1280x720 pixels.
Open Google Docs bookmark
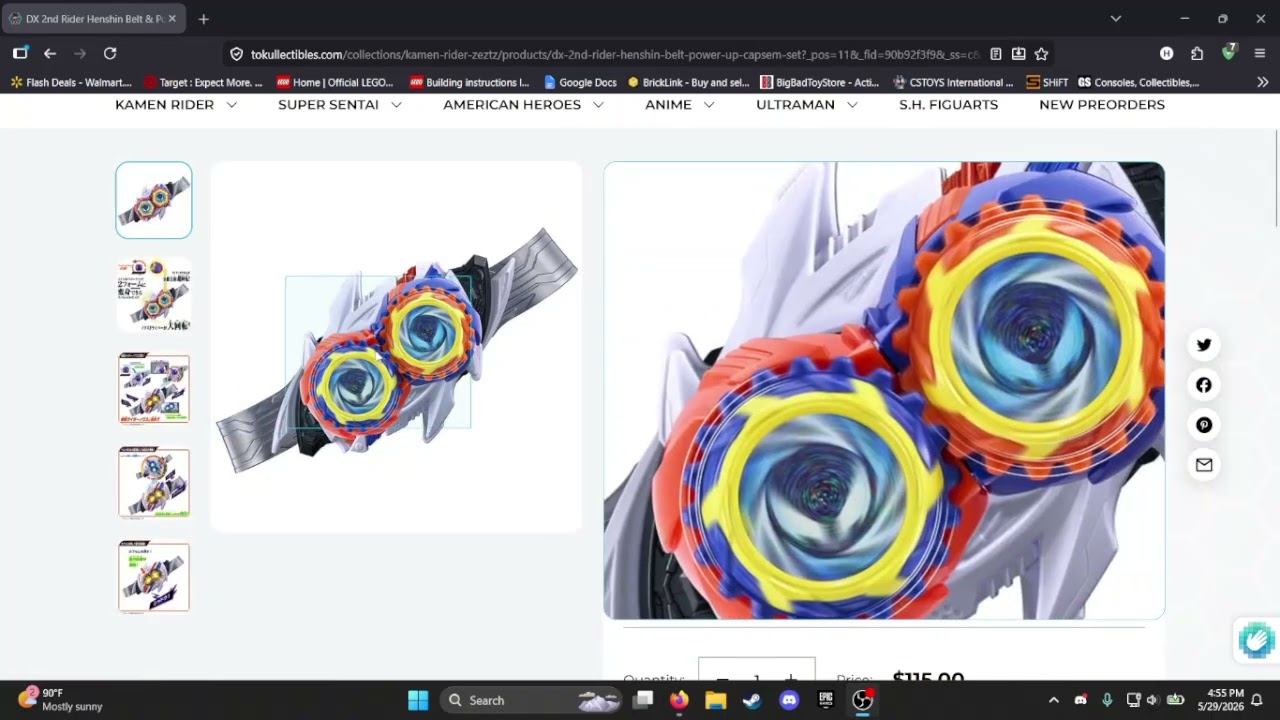580,83
